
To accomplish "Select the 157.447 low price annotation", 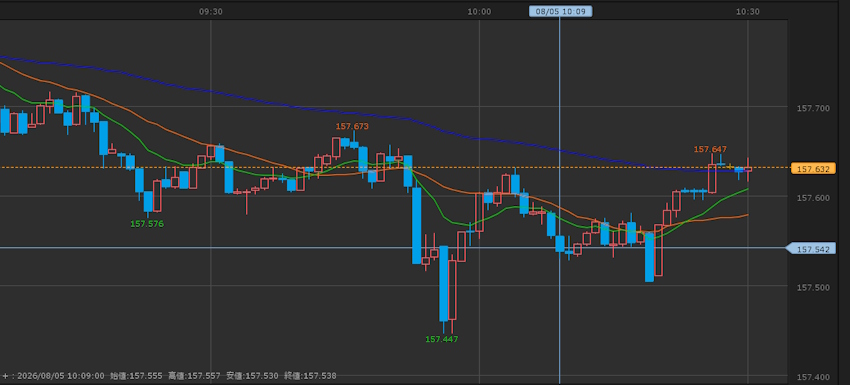I will (x=441, y=339).
